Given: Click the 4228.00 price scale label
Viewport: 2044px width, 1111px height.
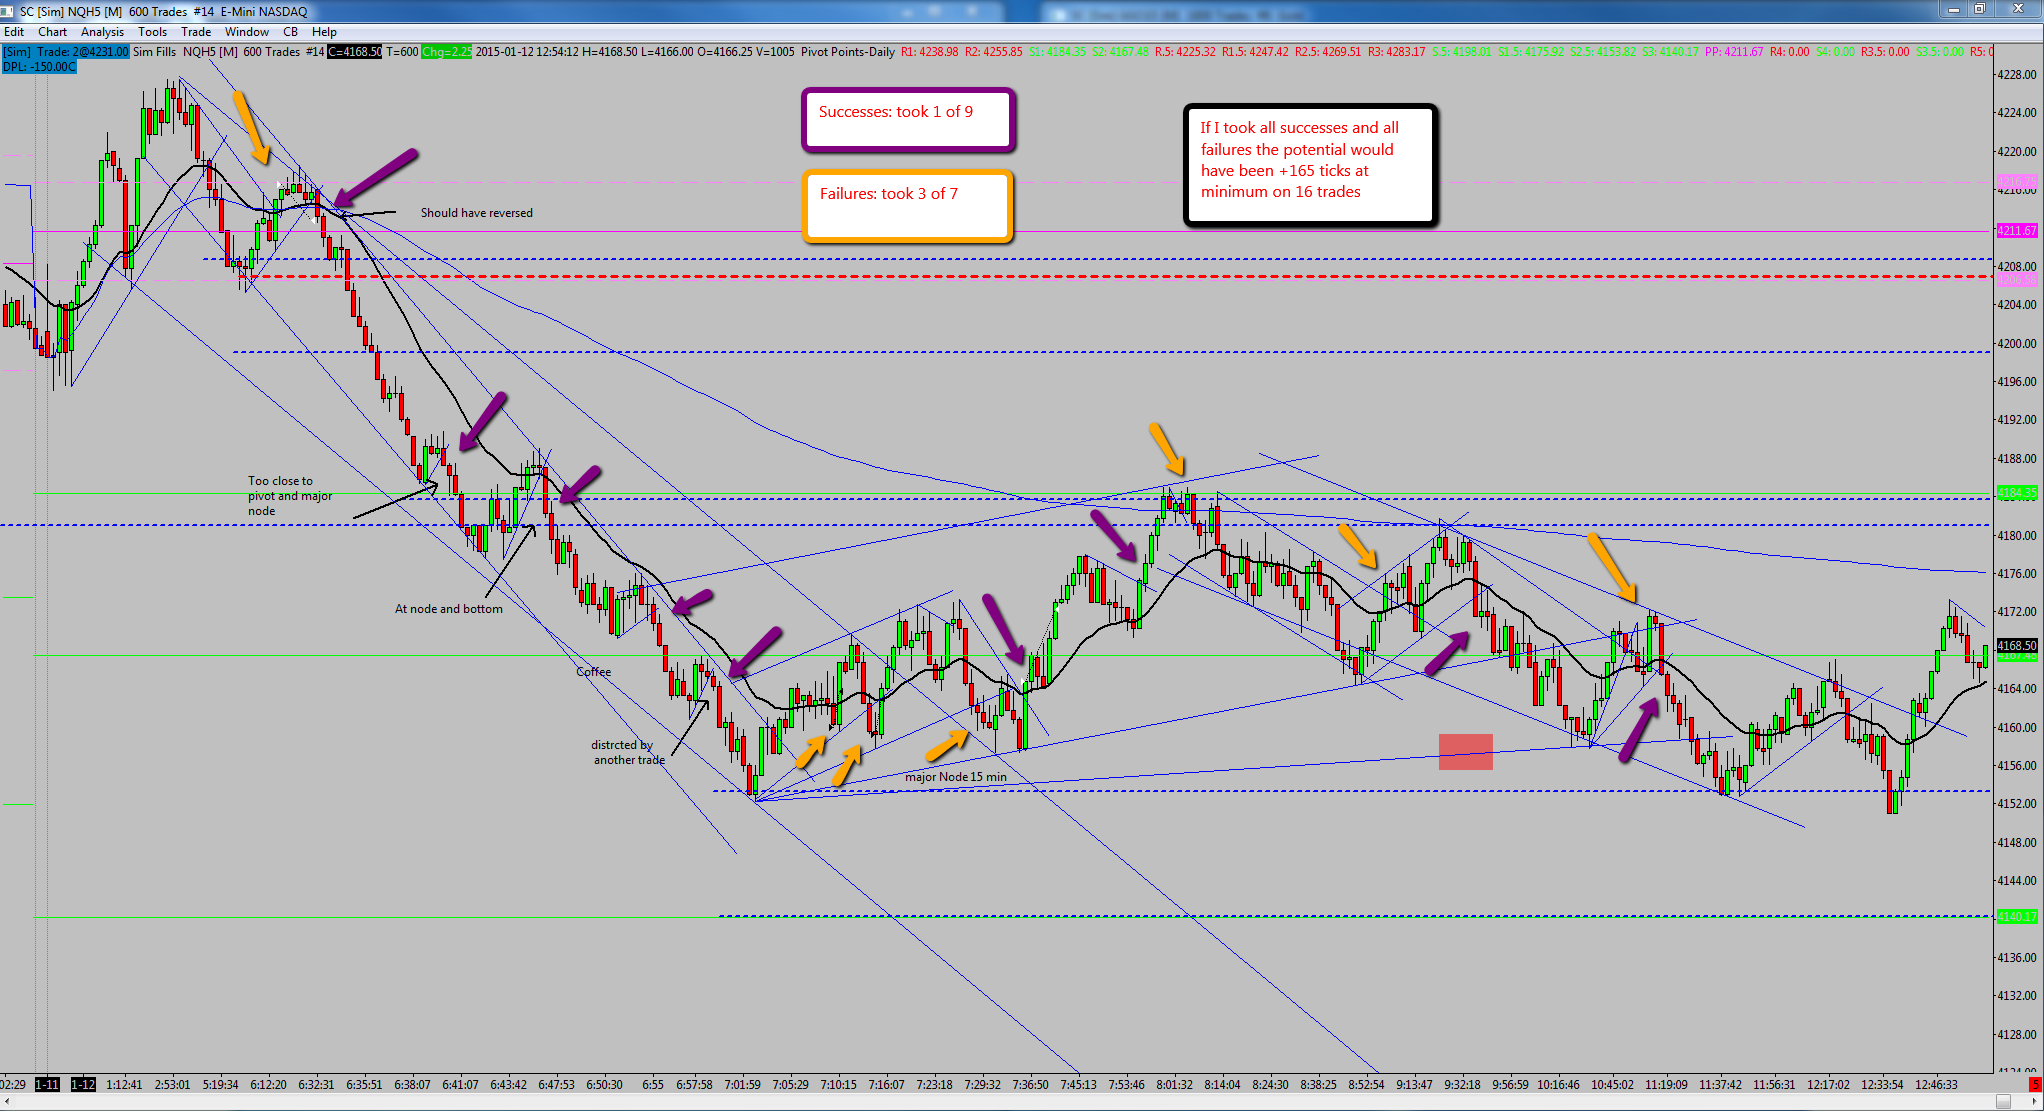Looking at the screenshot, I should [2017, 75].
